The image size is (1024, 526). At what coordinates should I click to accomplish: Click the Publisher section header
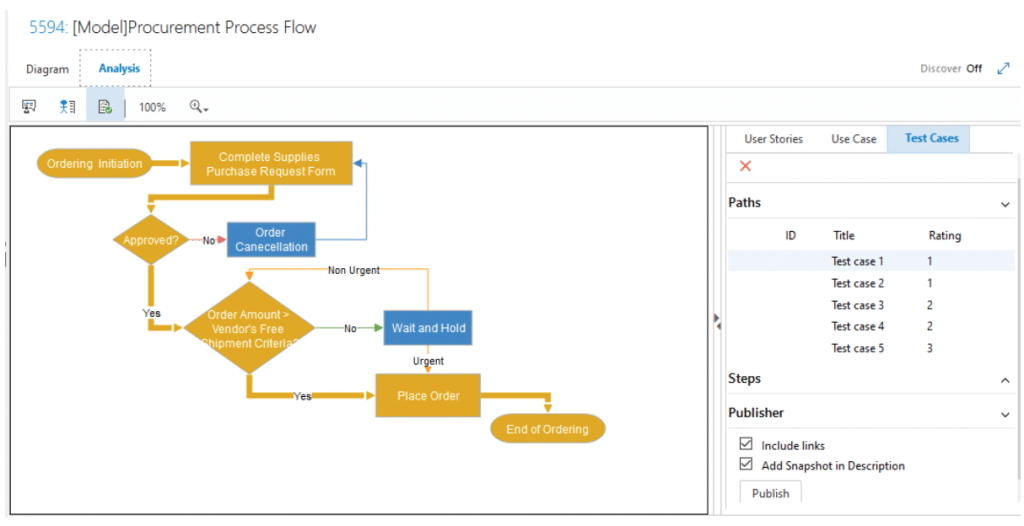coord(756,413)
